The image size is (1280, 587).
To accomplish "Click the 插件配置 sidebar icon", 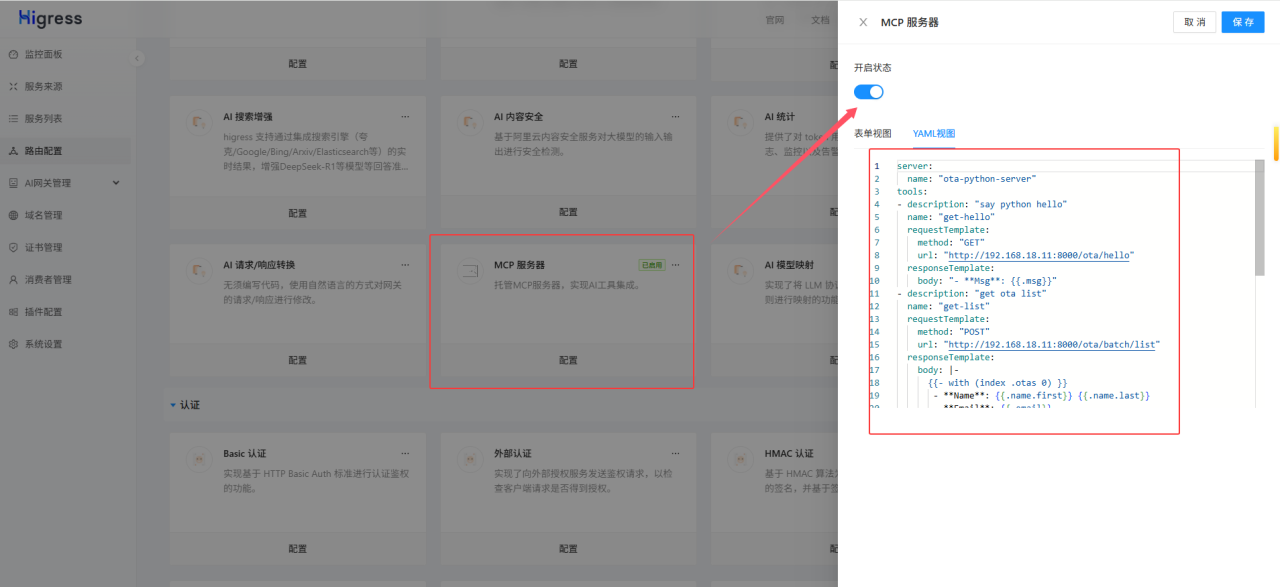I will 13,312.
